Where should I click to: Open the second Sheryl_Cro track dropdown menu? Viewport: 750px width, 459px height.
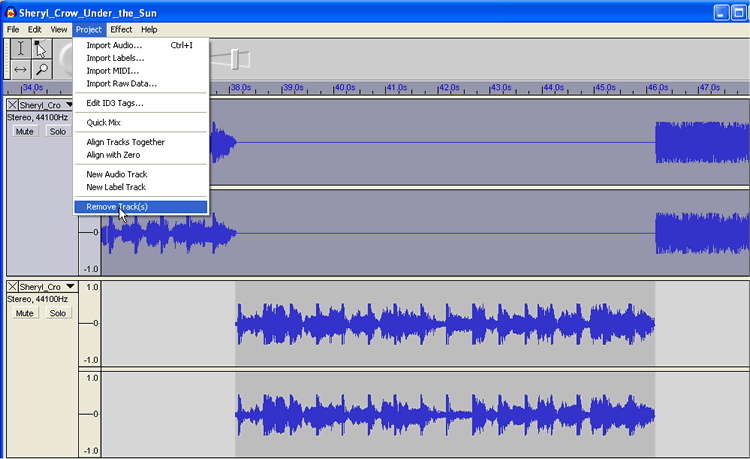[x=70, y=286]
